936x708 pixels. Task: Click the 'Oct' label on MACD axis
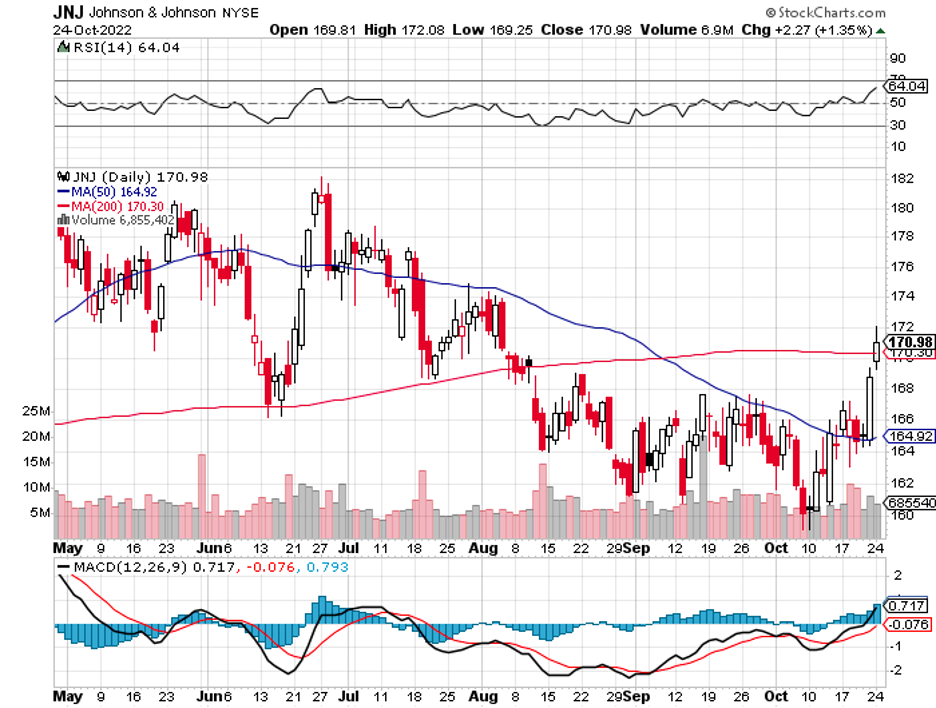pyautogui.click(x=776, y=696)
